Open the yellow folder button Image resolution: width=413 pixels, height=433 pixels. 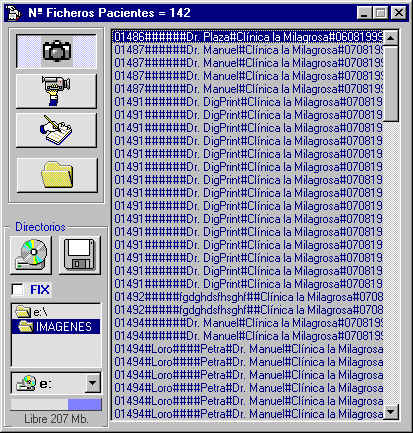tap(57, 175)
